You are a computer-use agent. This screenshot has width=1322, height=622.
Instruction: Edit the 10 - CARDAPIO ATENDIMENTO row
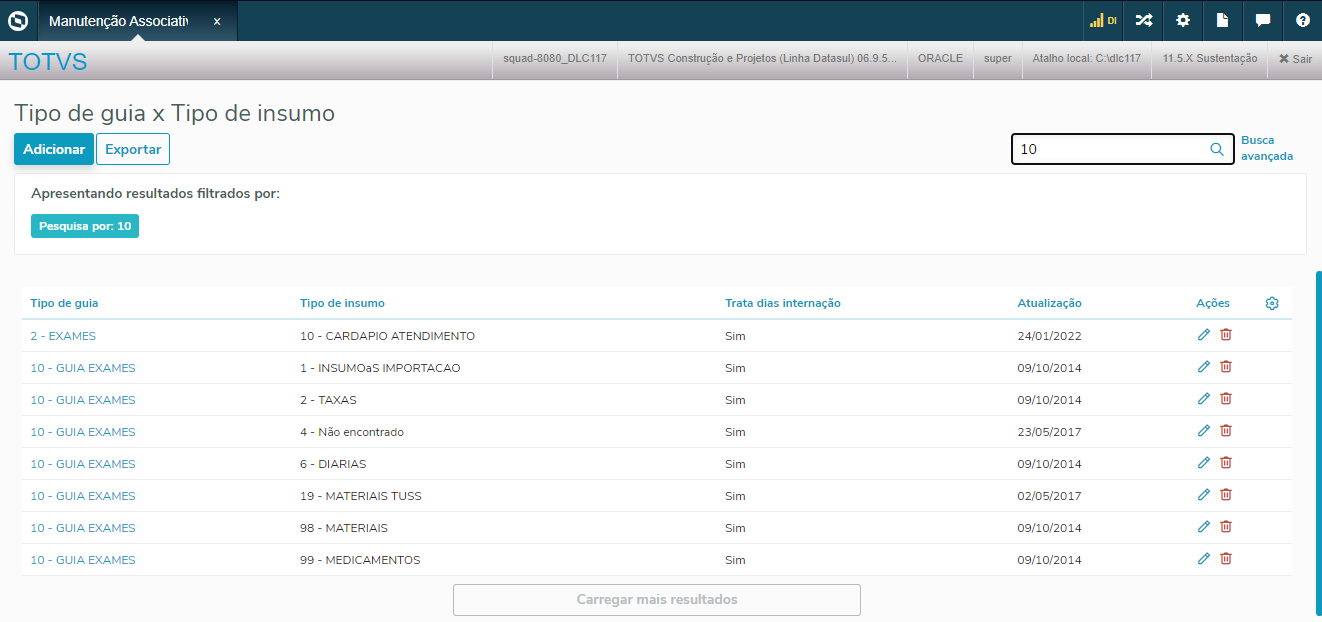(1204, 335)
